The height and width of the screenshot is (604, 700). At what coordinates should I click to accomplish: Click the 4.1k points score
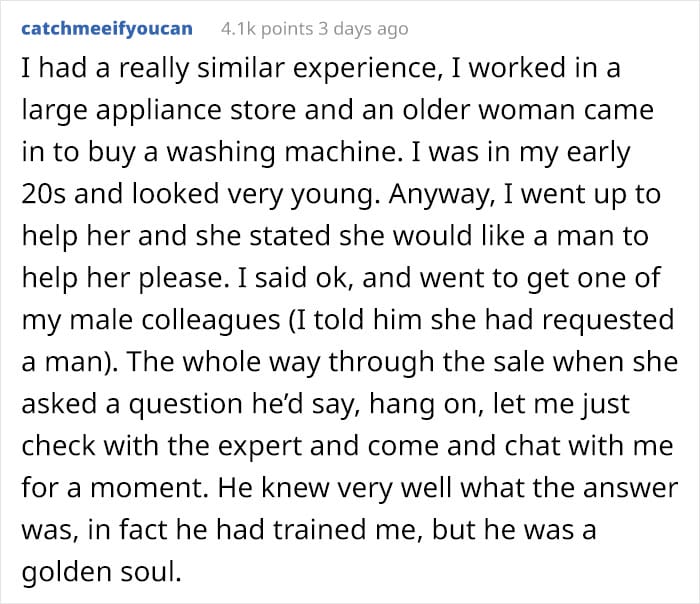(267, 29)
